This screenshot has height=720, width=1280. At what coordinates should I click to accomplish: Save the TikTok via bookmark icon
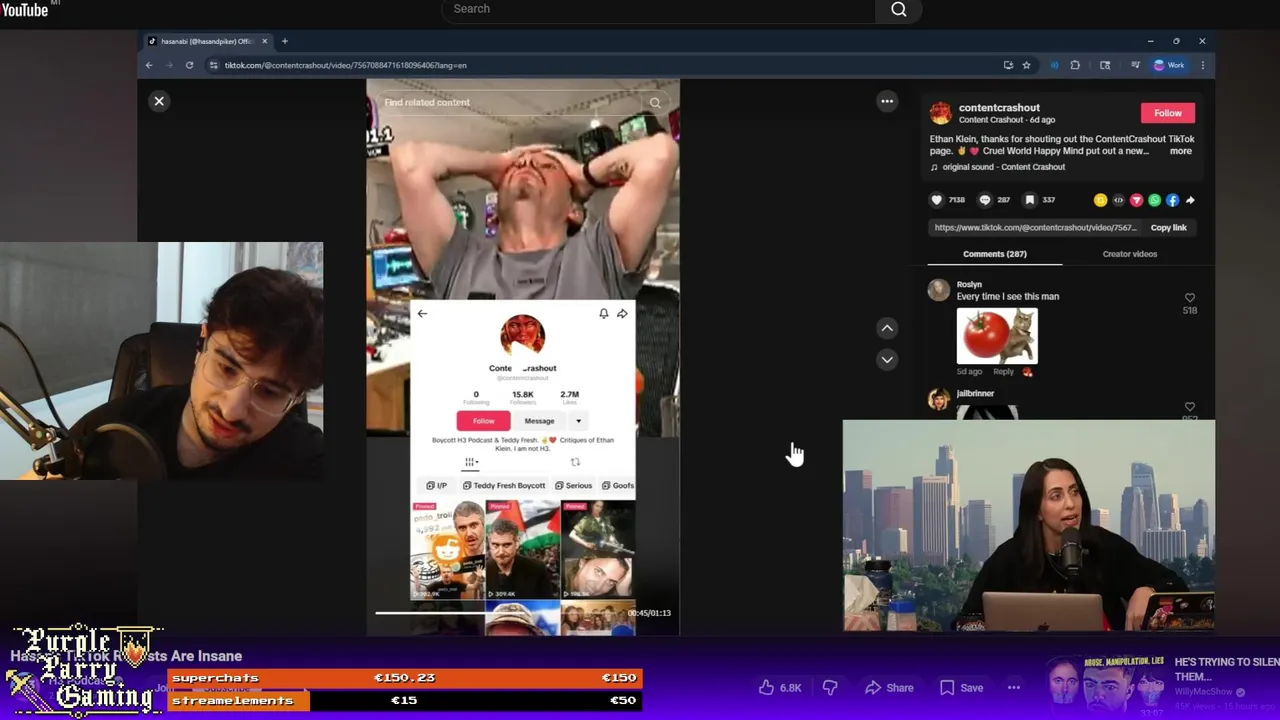click(1030, 200)
